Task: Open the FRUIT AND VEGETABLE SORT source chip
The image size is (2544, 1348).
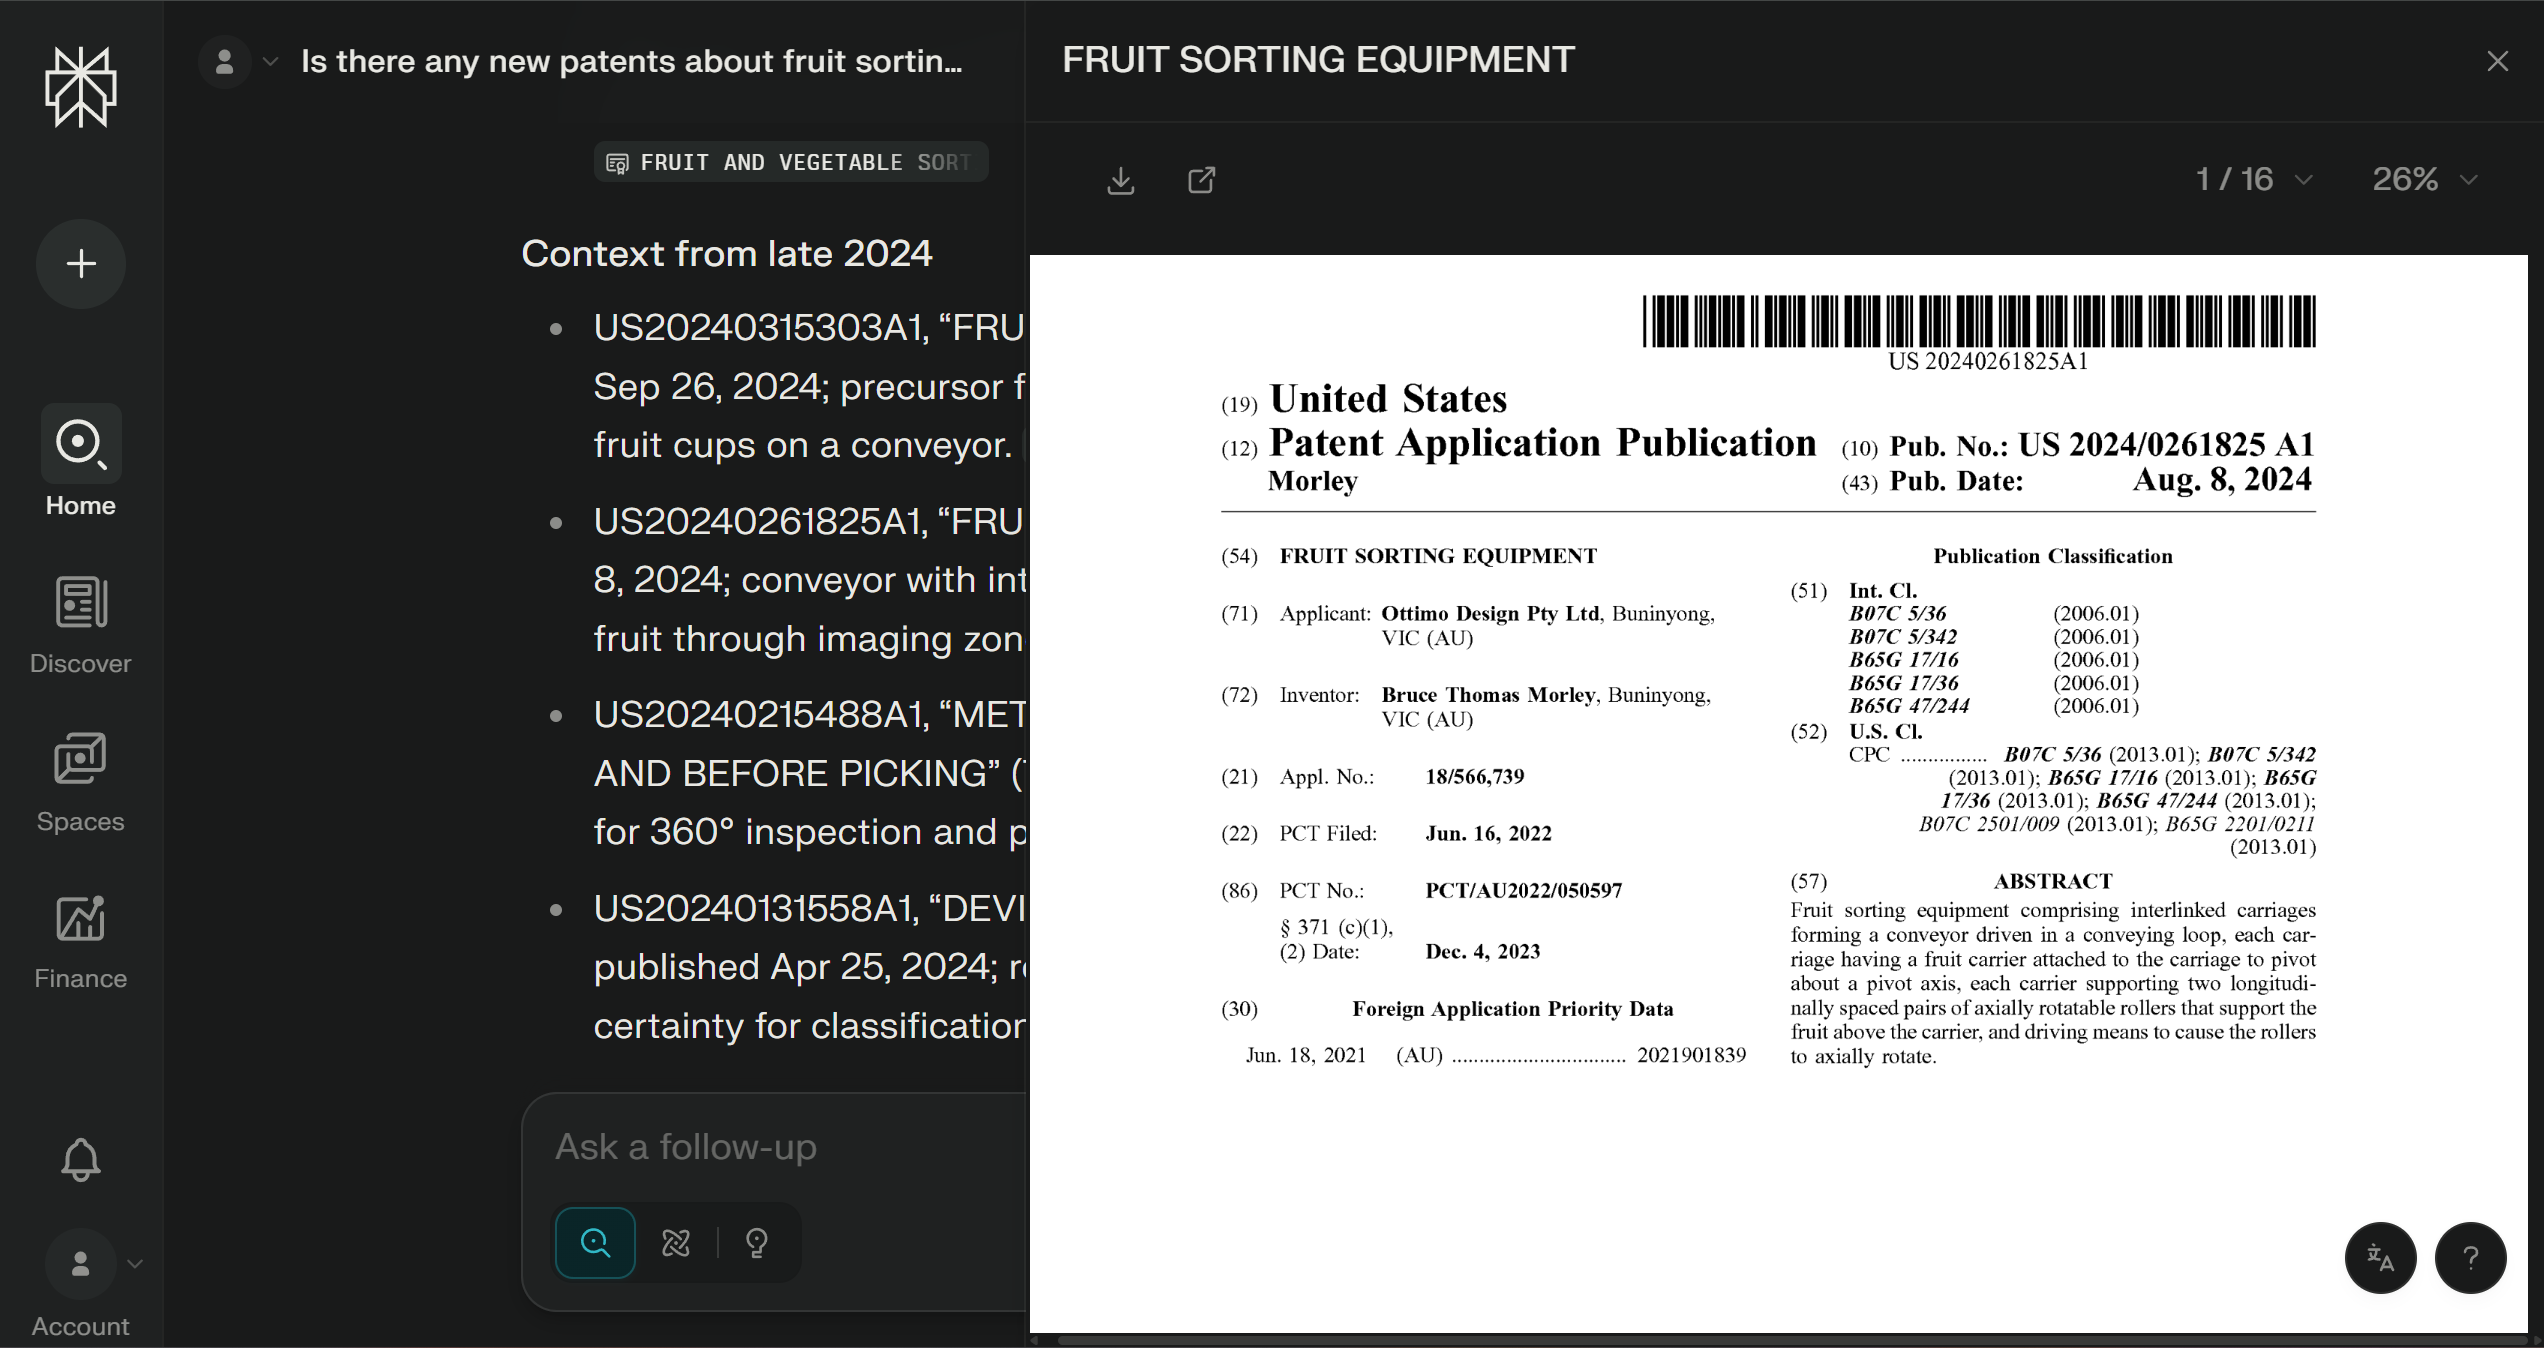Action: click(x=790, y=162)
